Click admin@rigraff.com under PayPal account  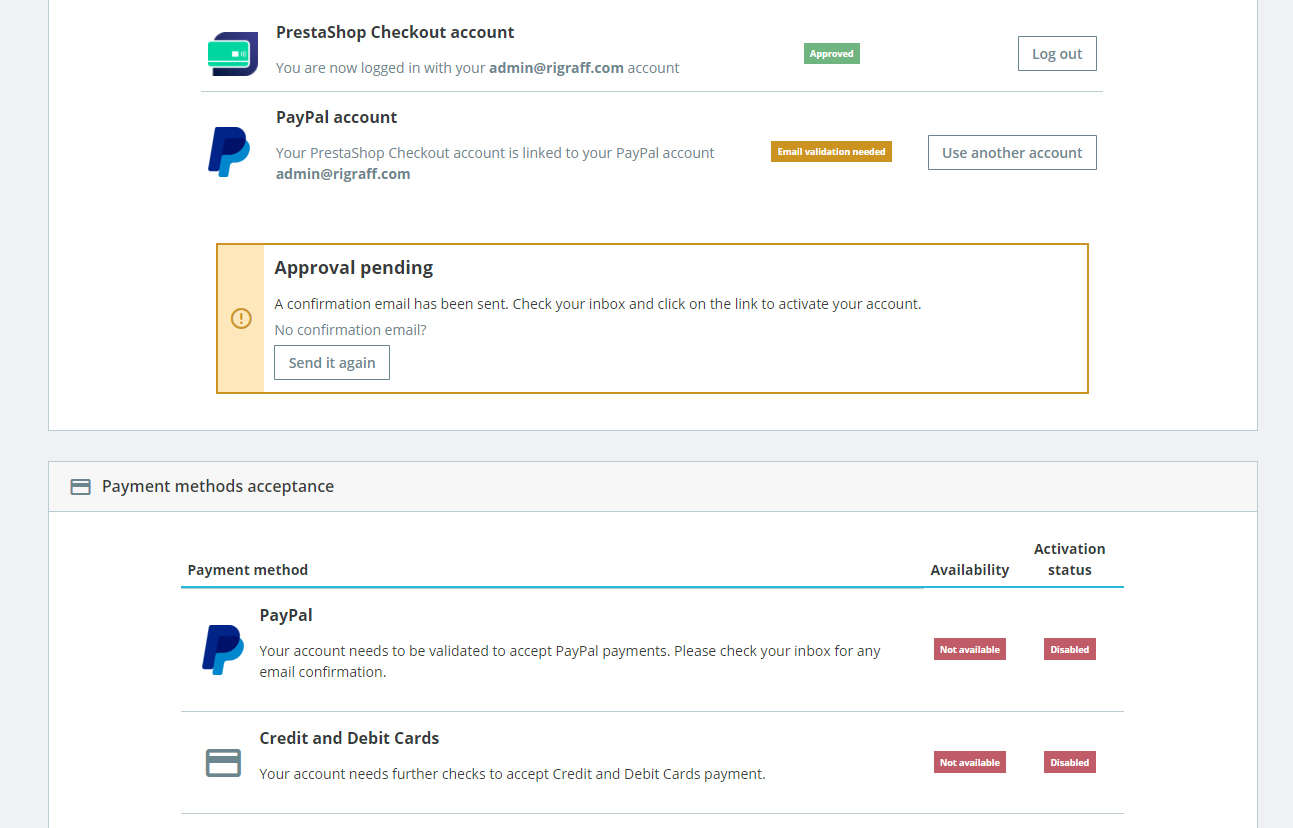[343, 174]
